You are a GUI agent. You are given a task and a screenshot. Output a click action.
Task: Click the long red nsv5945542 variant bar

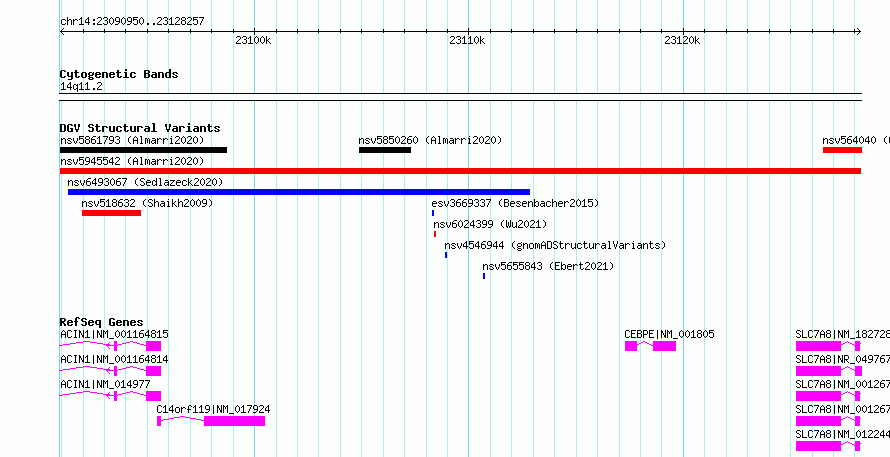460,171
